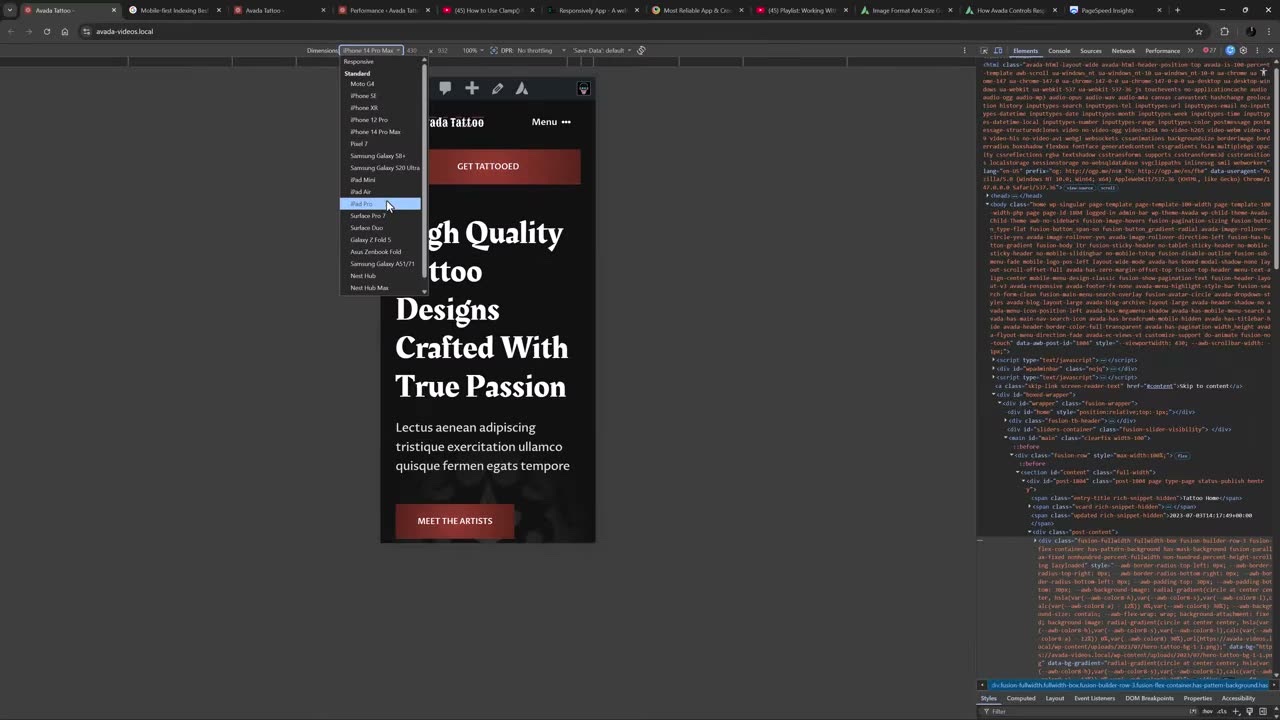Activate the inspect element picker icon
Viewport: 1280px width, 720px height.
(x=985, y=50)
